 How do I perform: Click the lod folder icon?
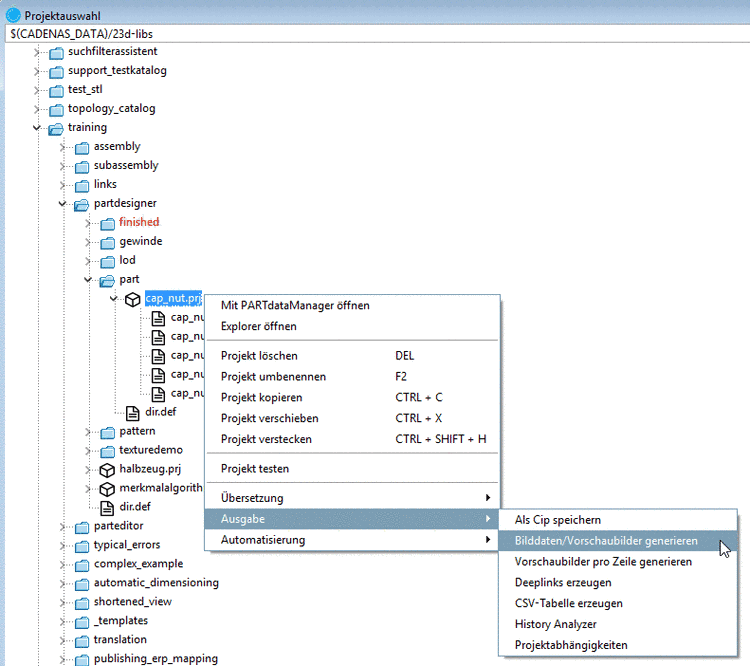point(108,261)
